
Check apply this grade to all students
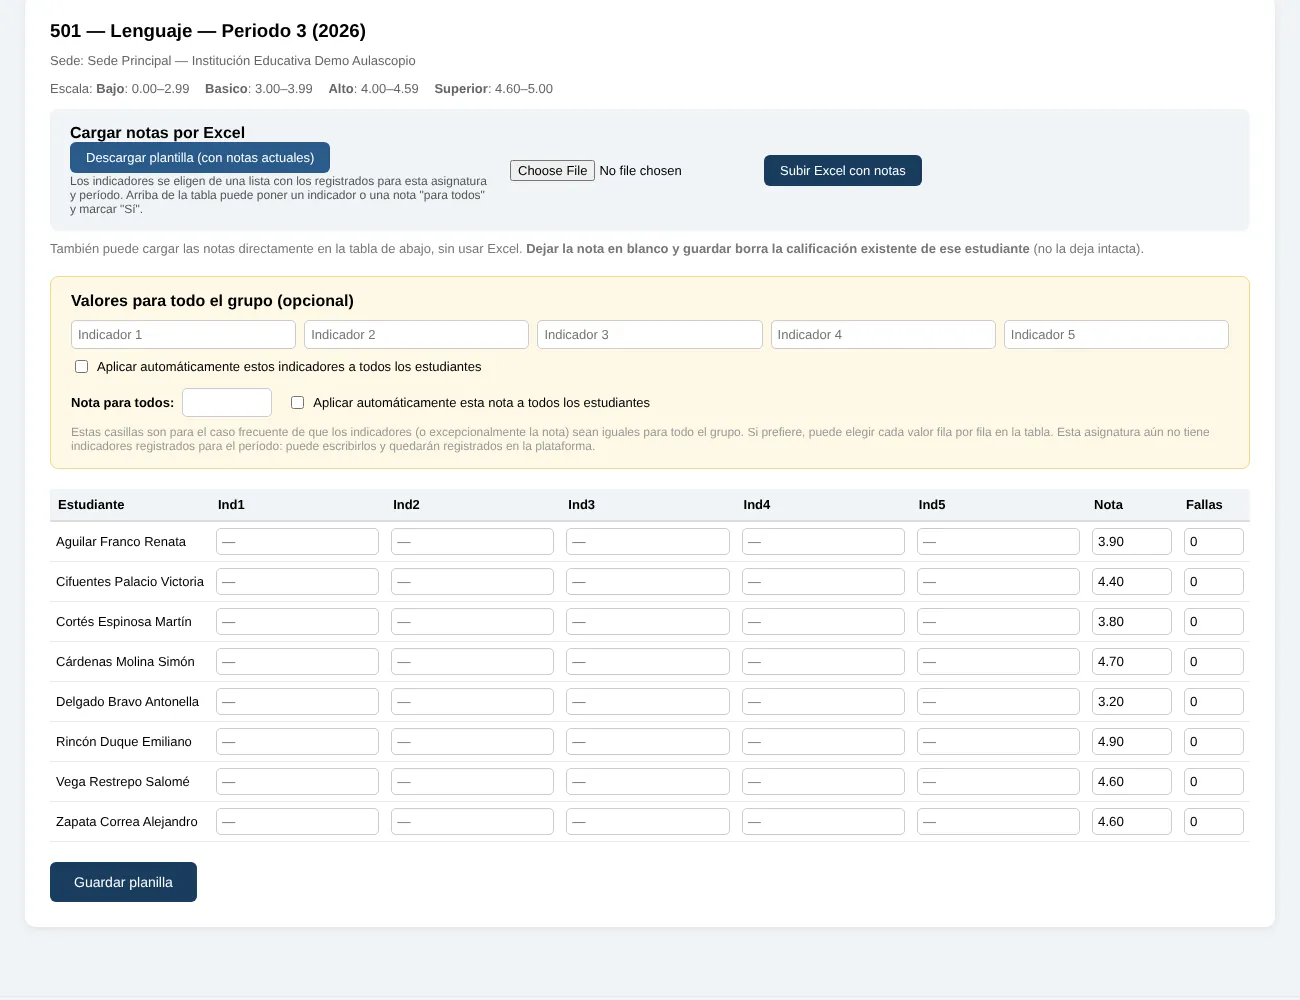pos(297,403)
